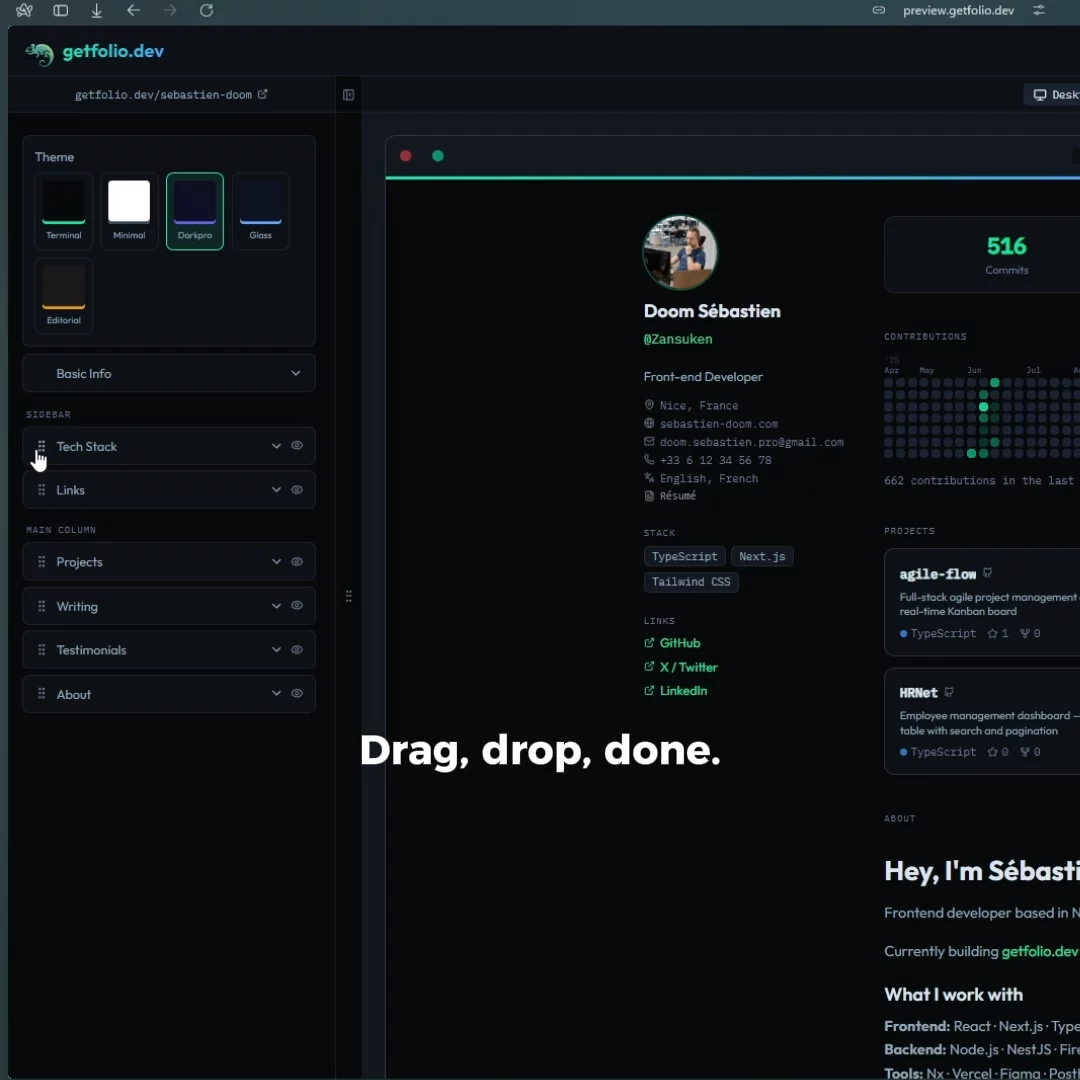1080x1080 pixels.
Task: Open the LinkedIn link
Action: [683, 690]
